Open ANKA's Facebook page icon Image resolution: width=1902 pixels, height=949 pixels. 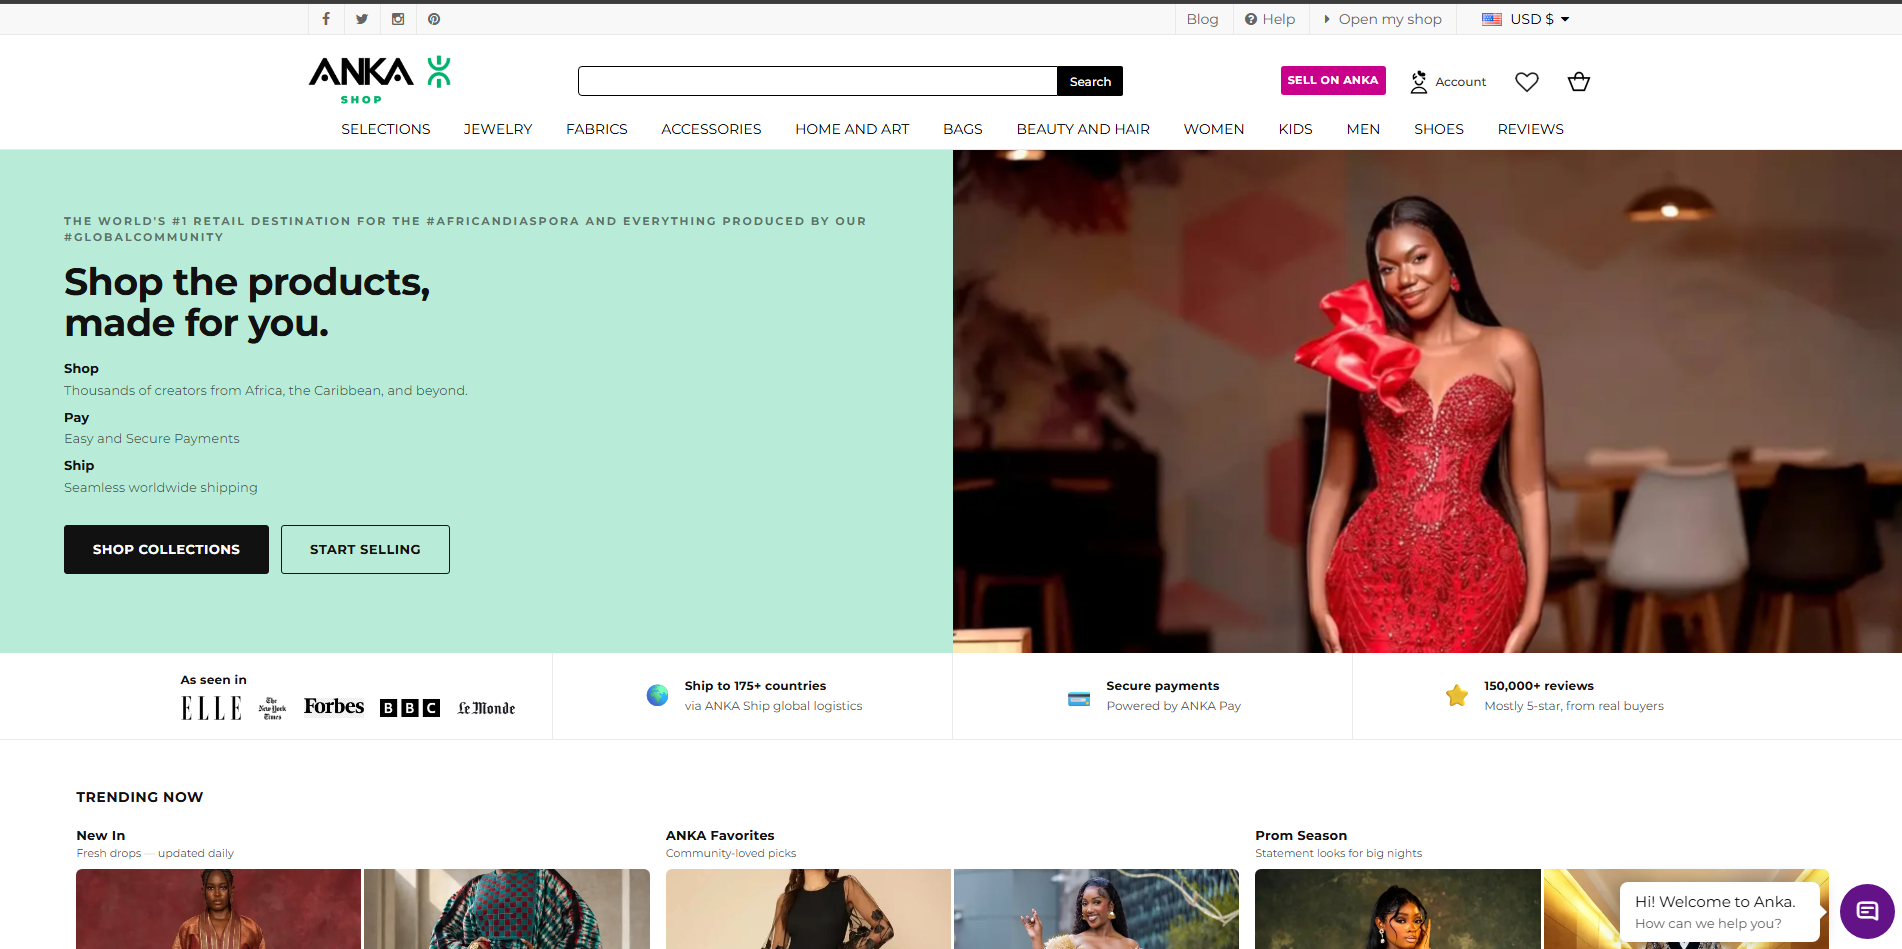pos(326,19)
